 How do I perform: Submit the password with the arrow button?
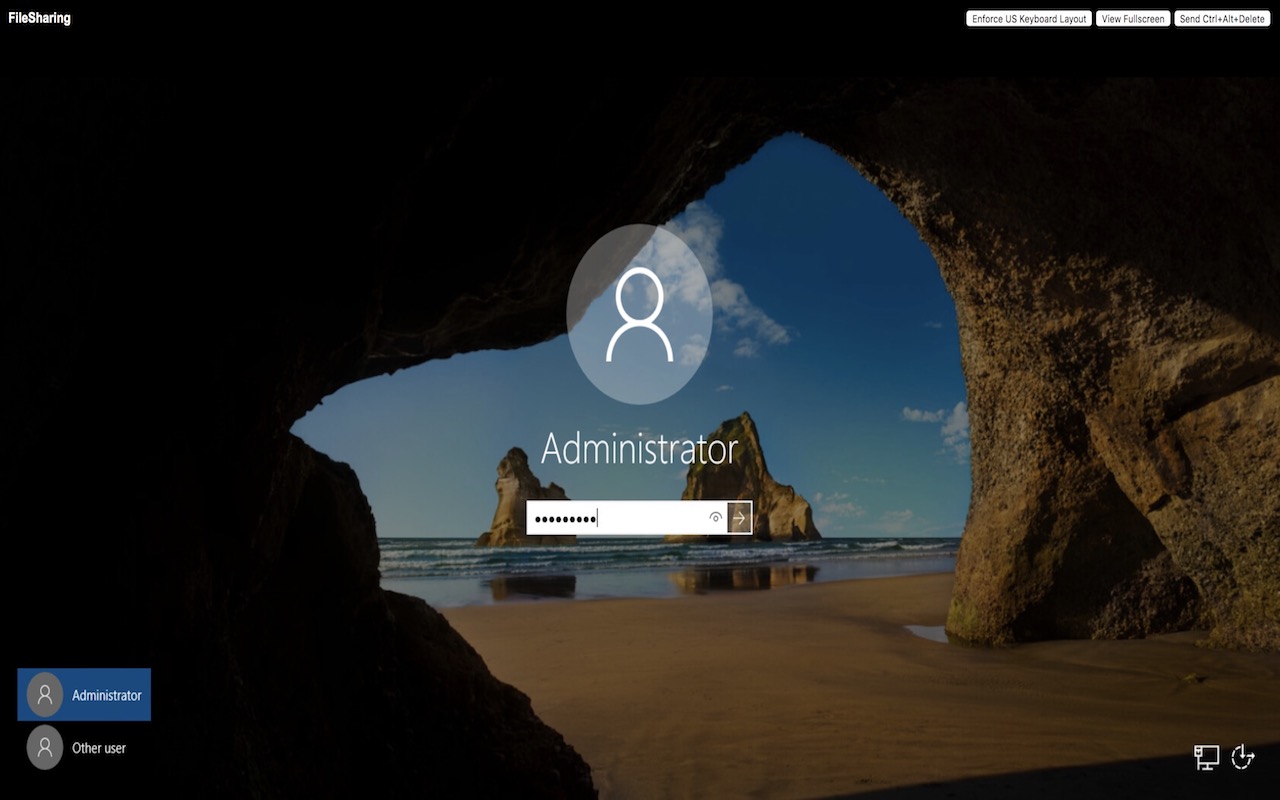[740, 517]
